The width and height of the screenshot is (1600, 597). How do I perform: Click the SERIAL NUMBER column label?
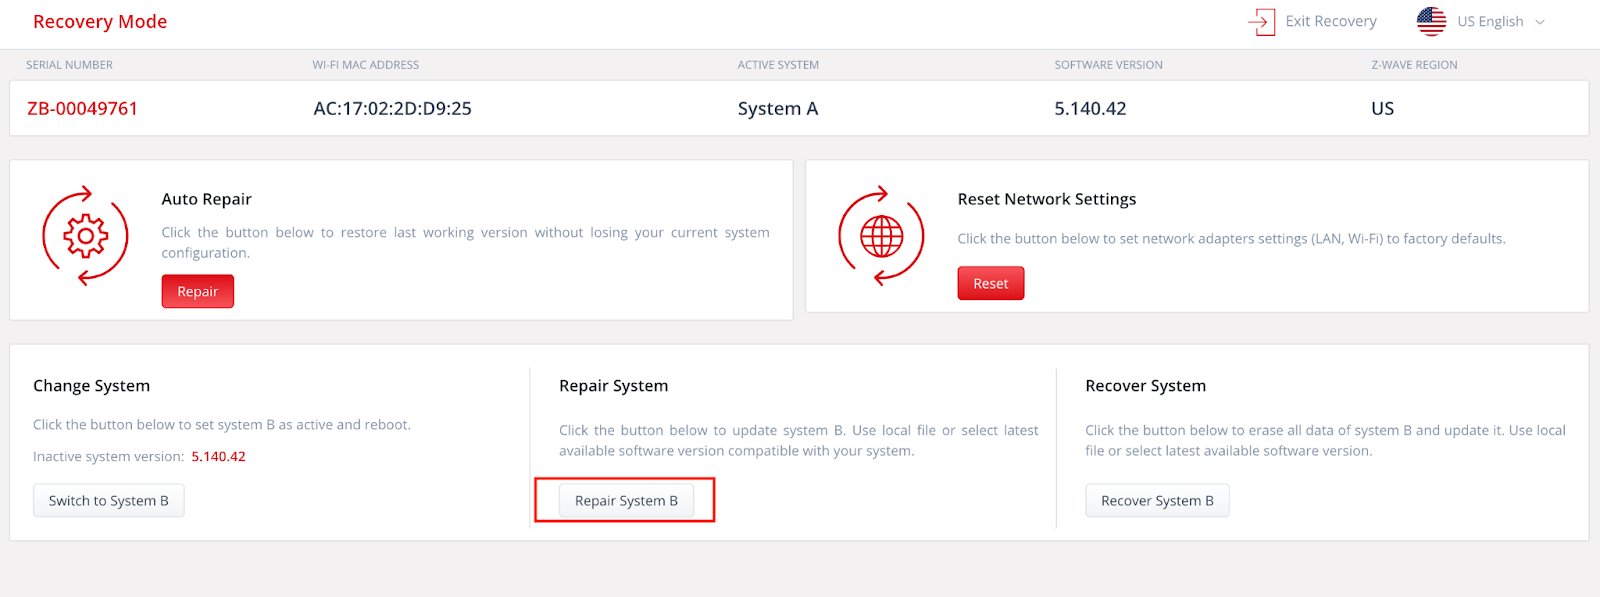coord(69,65)
